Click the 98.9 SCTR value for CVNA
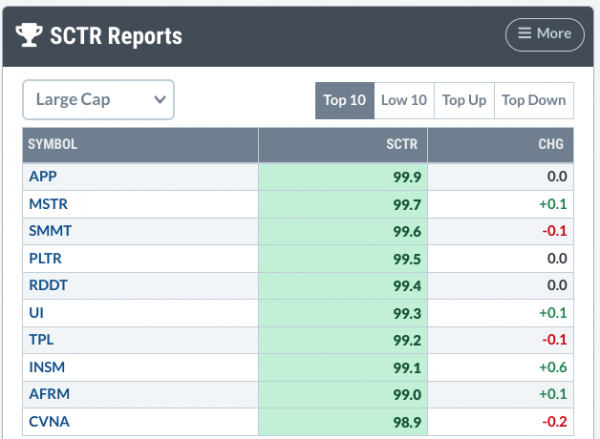This screenshot has height=439, width=600. click(x=407, y=422)
